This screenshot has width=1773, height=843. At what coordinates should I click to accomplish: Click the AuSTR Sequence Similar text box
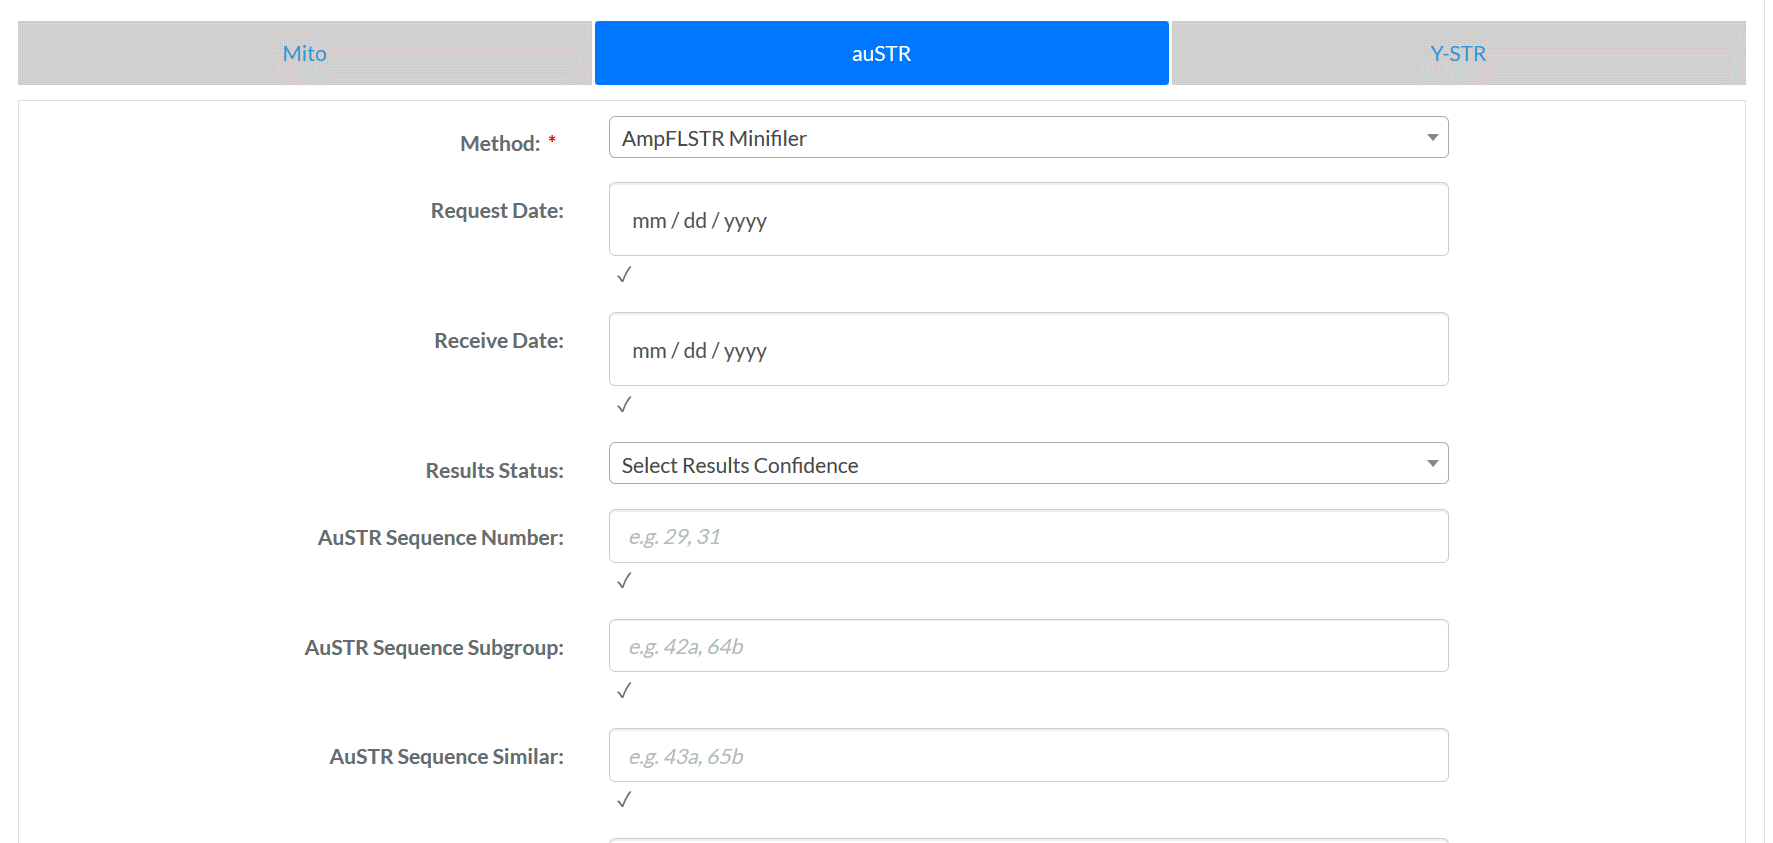coord(1028,755)
